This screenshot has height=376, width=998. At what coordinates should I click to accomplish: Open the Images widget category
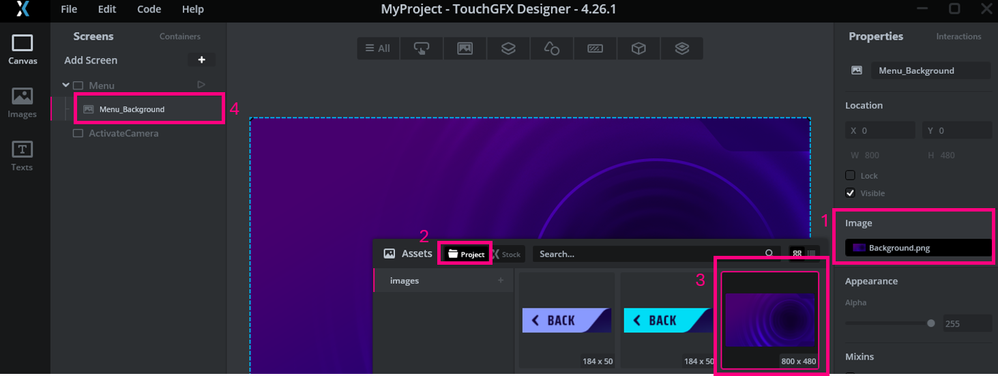pos(465,48)
